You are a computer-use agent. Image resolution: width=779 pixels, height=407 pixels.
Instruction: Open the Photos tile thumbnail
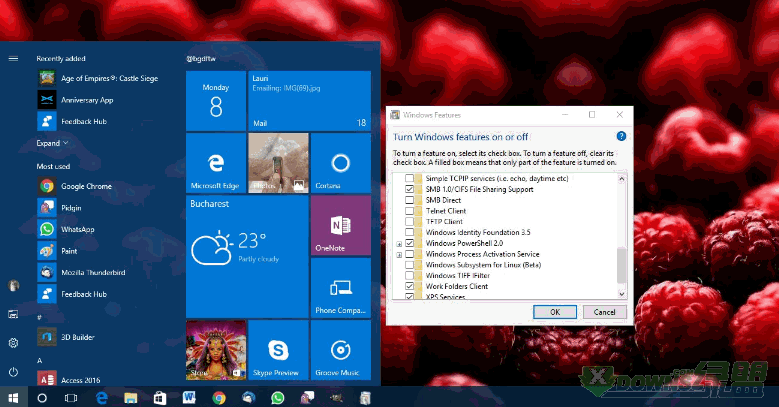pos(278,163)
